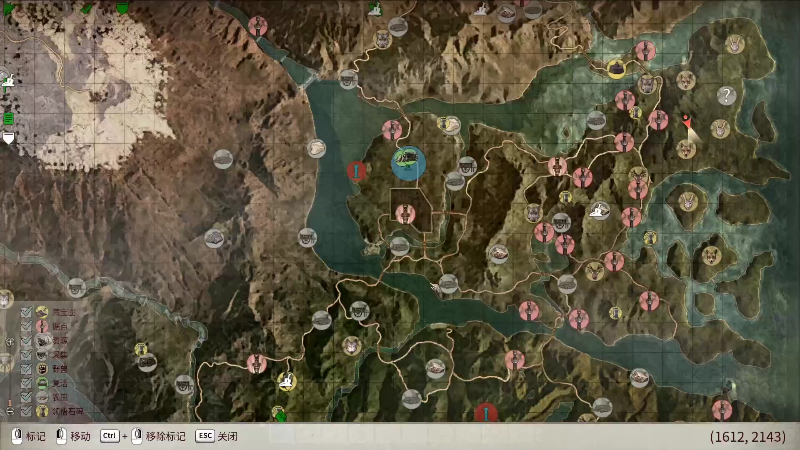The image size is (800, 450).
Task: Click the green item icon at bottom
Action: [279, 414]
